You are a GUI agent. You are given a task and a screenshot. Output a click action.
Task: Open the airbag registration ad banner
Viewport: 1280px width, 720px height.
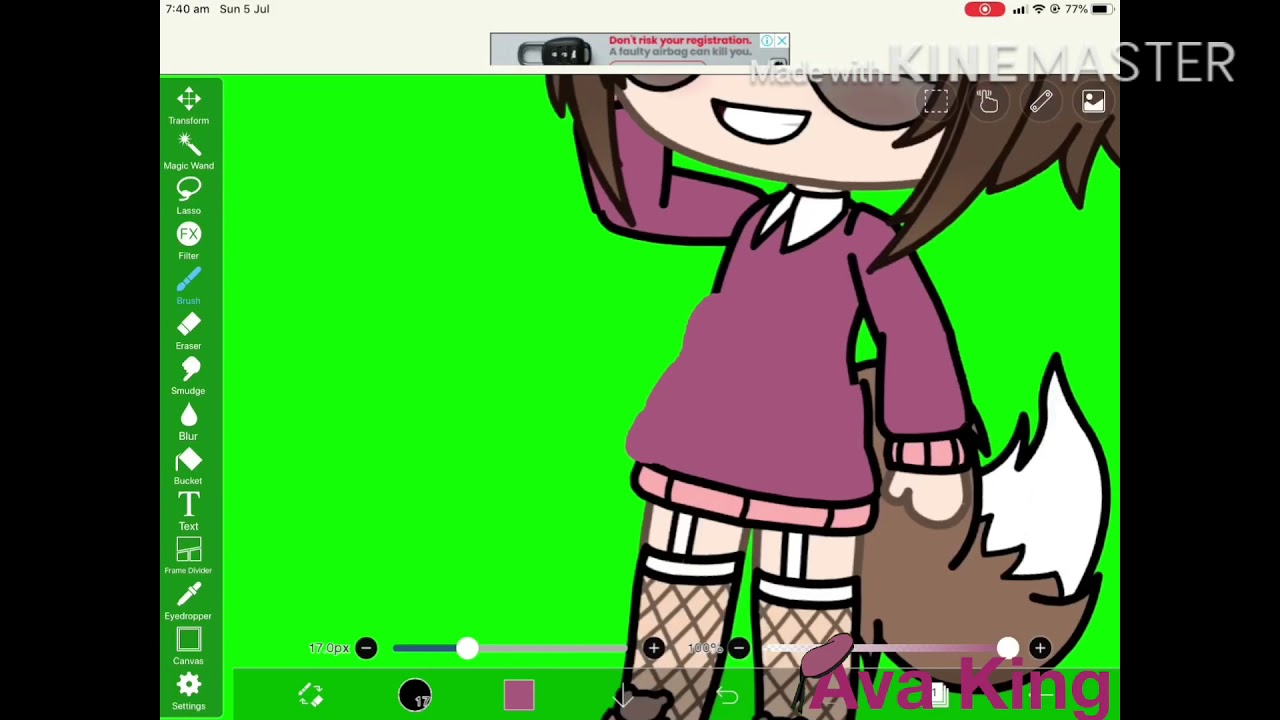point(639,50)
